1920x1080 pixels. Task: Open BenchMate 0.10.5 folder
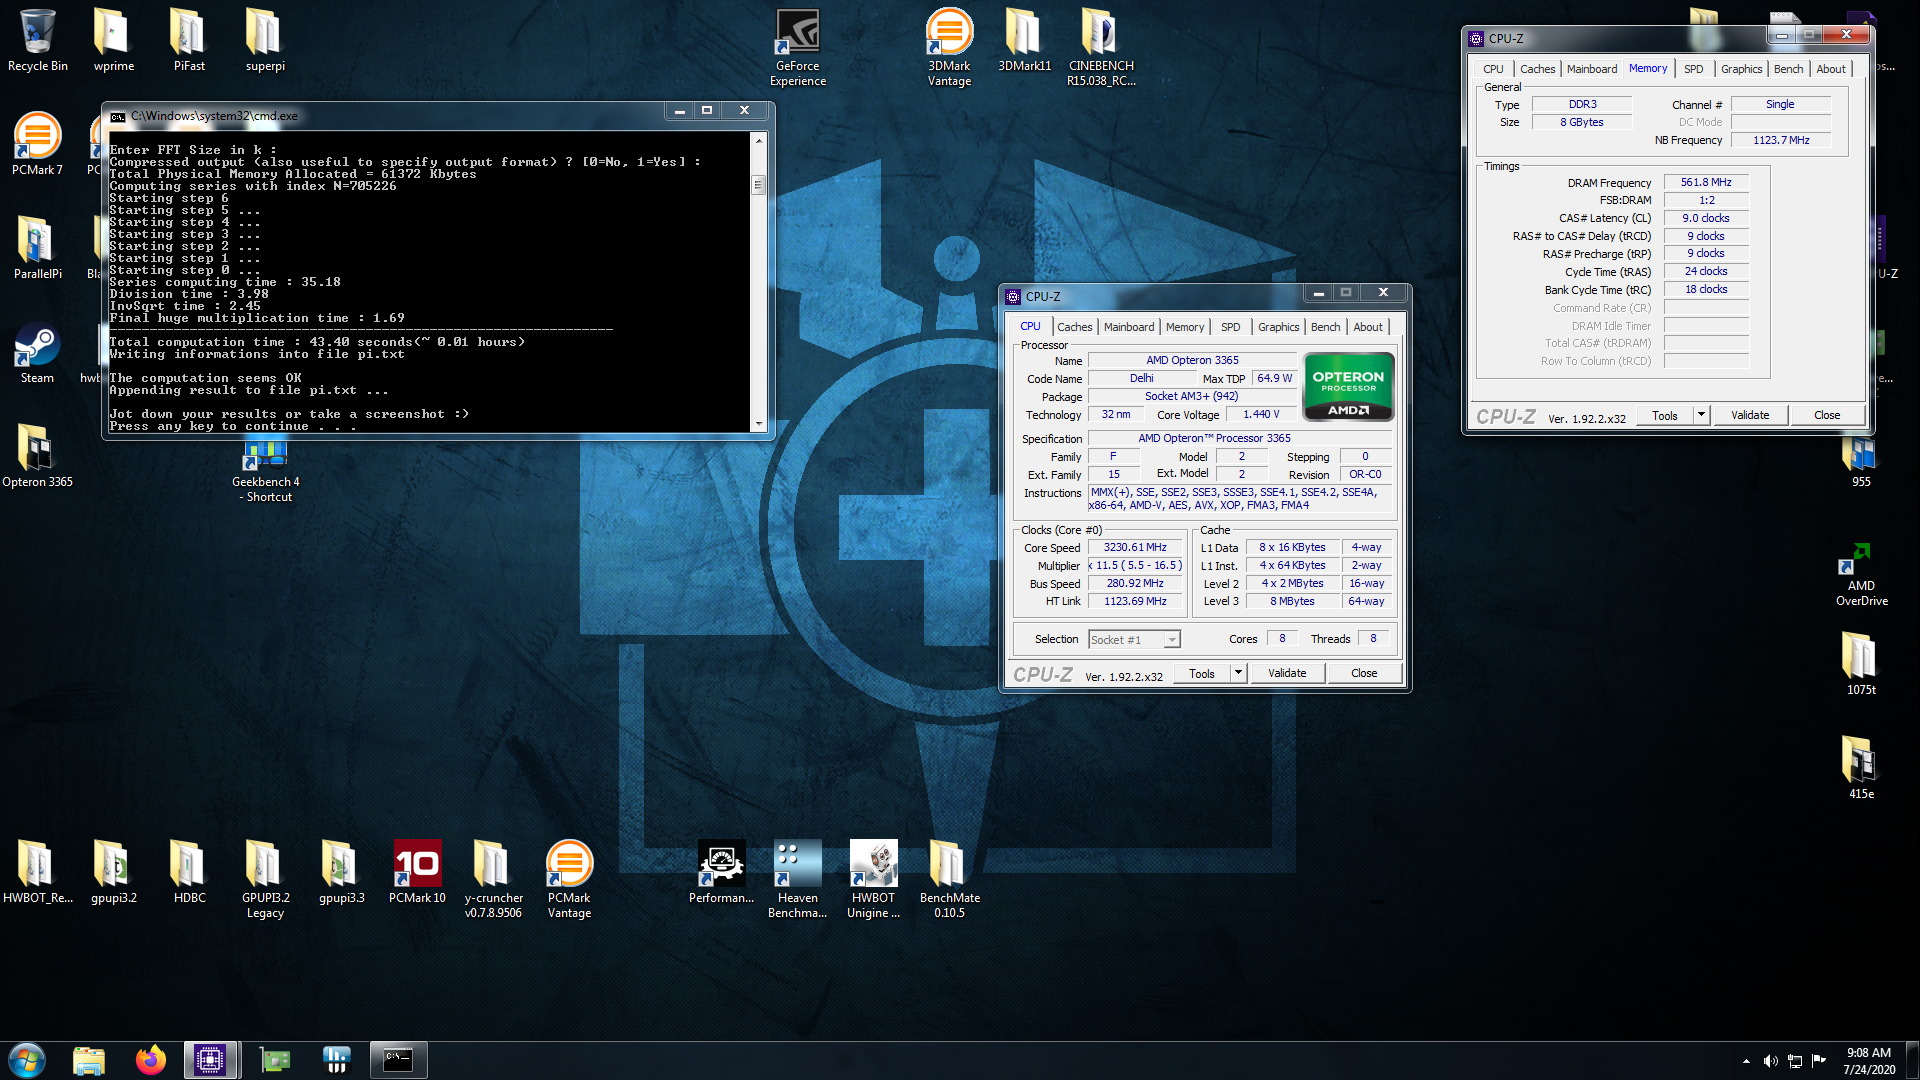pyautogui.click(x=949, y=879)
